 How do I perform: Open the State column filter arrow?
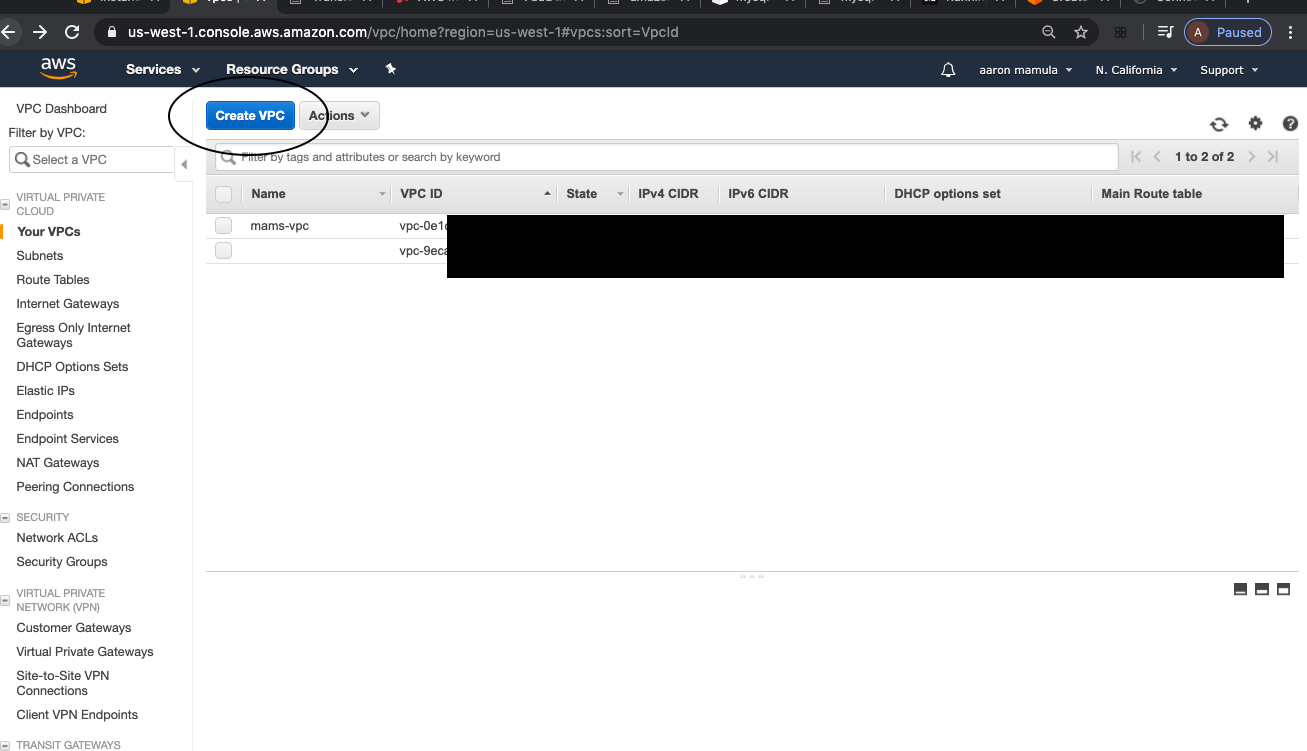pyautogui.click(x=621, y=194)
